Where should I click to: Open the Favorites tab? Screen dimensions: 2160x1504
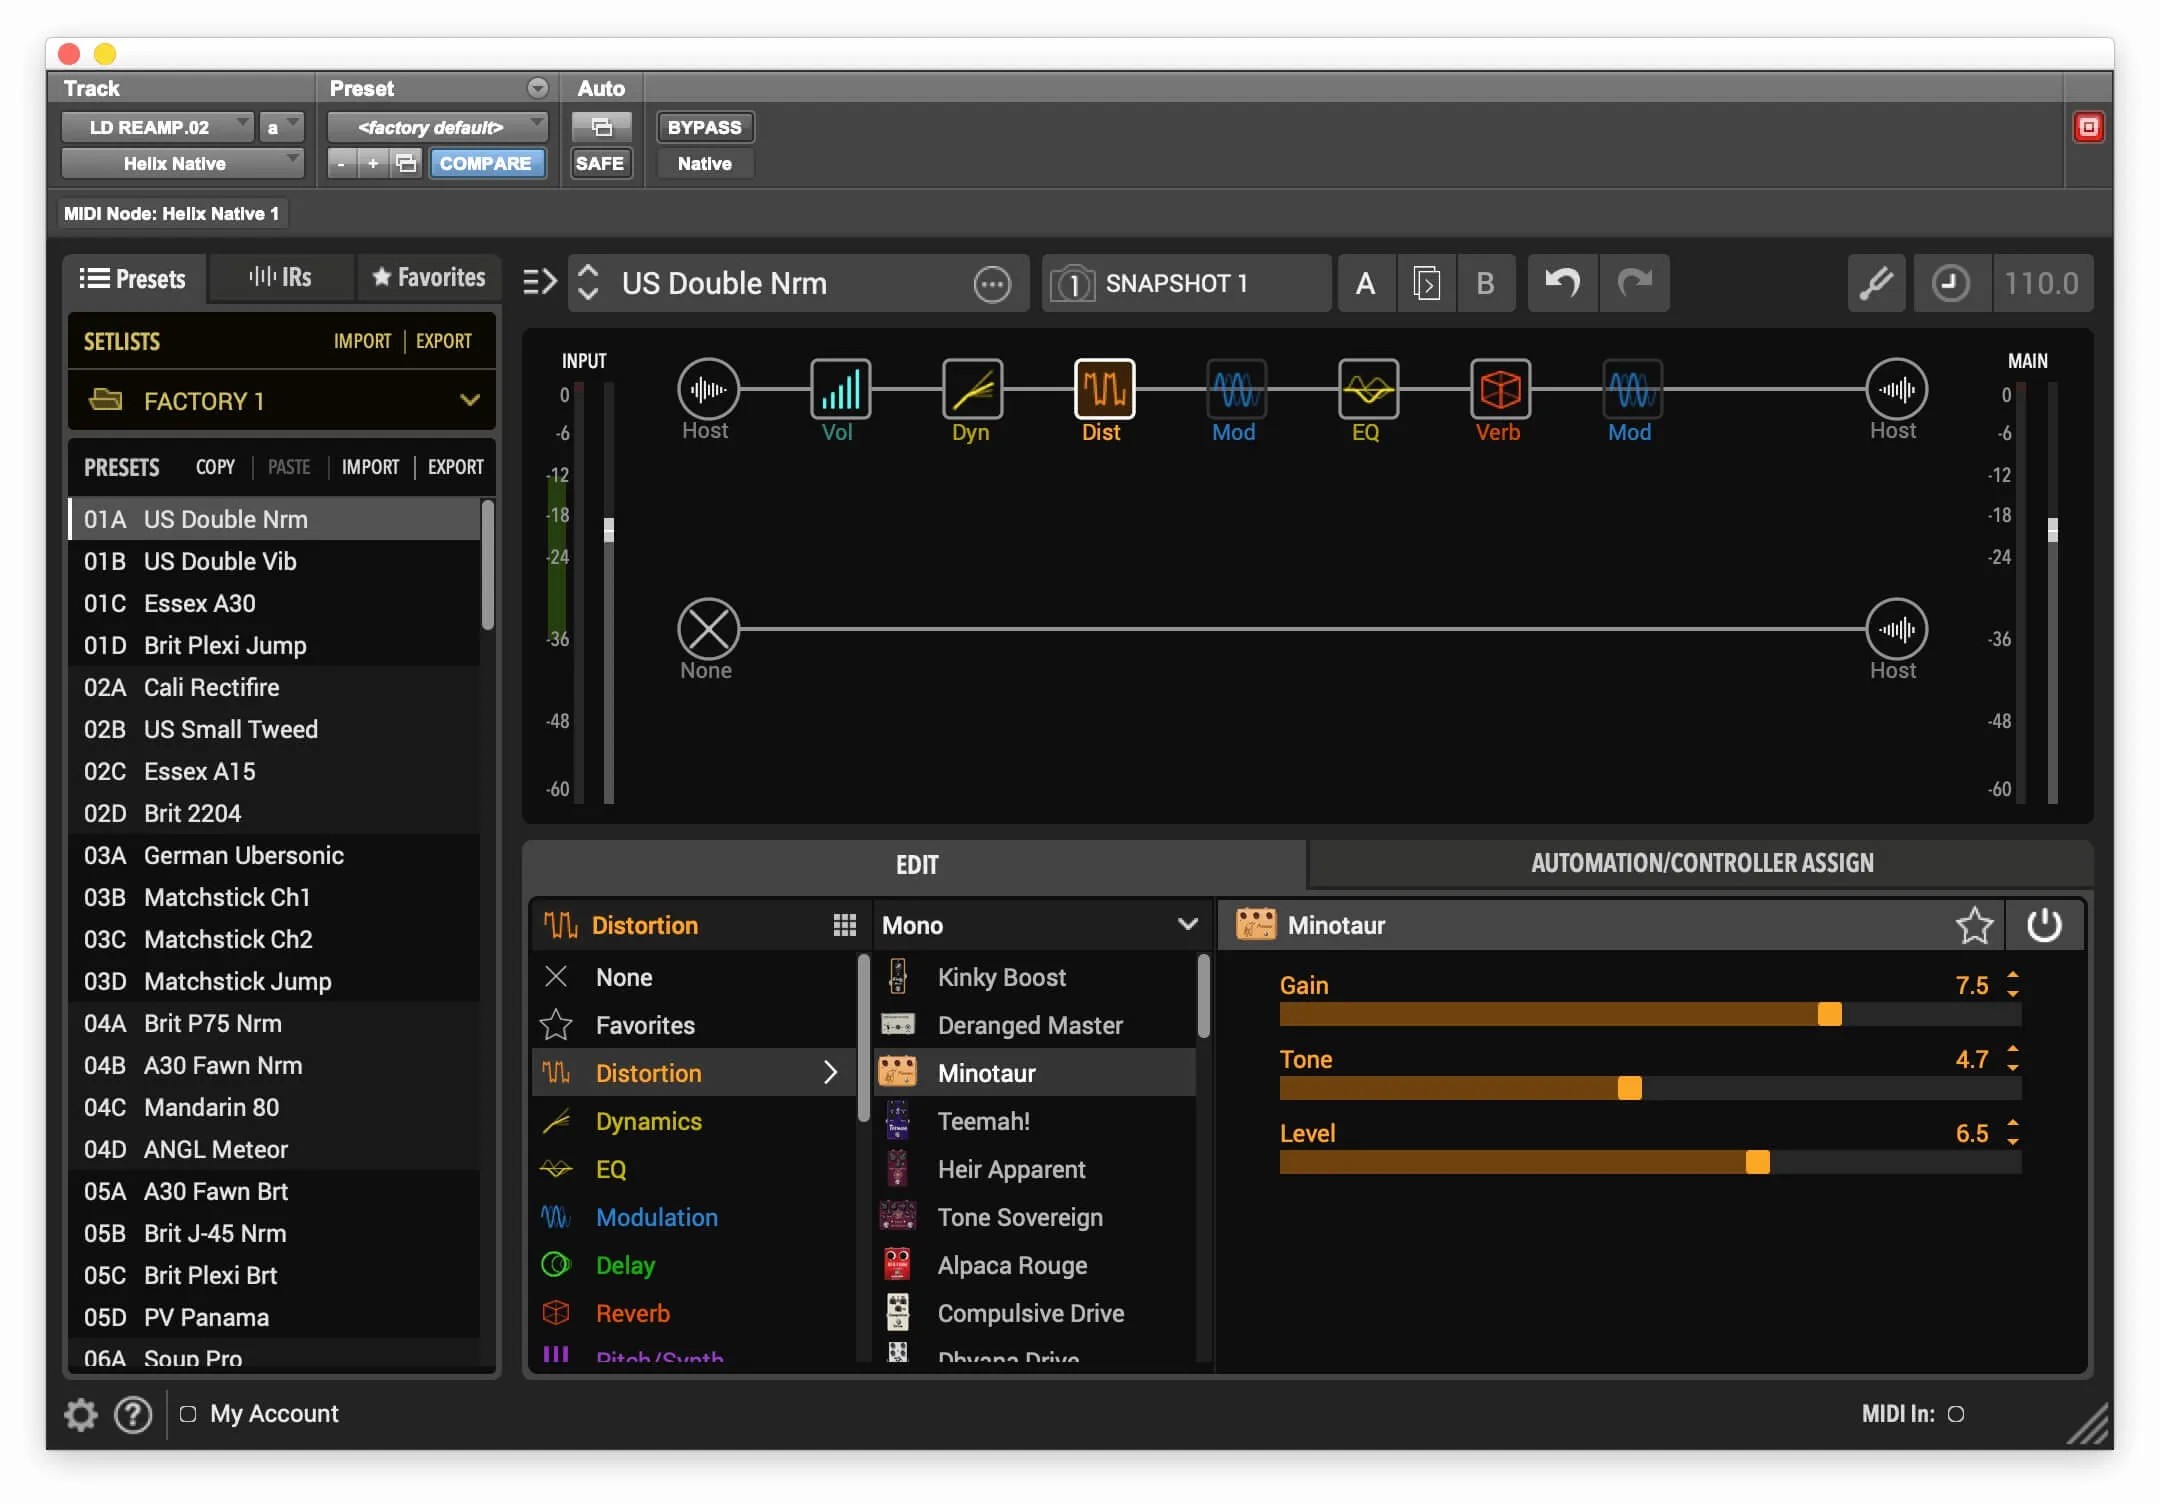coord(428,278)
